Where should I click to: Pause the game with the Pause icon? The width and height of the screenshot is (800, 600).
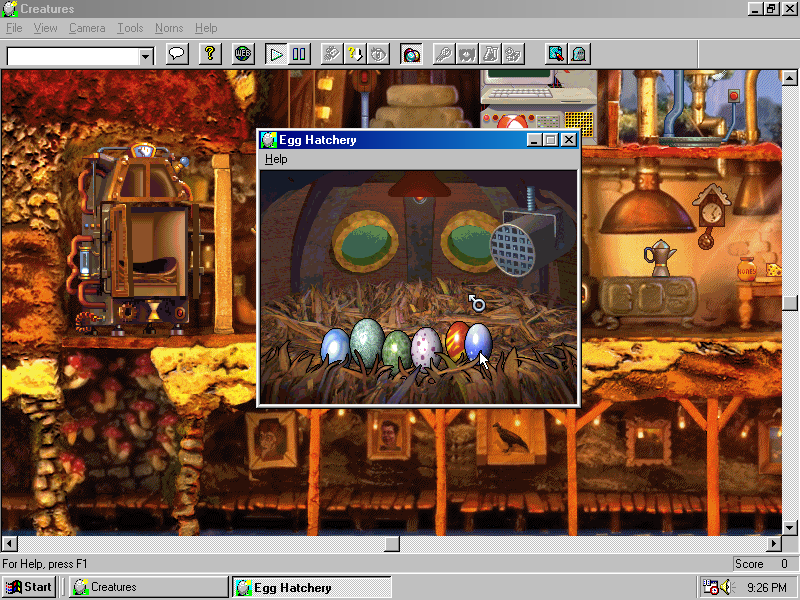pyautogui.click(x=299, y=54)
